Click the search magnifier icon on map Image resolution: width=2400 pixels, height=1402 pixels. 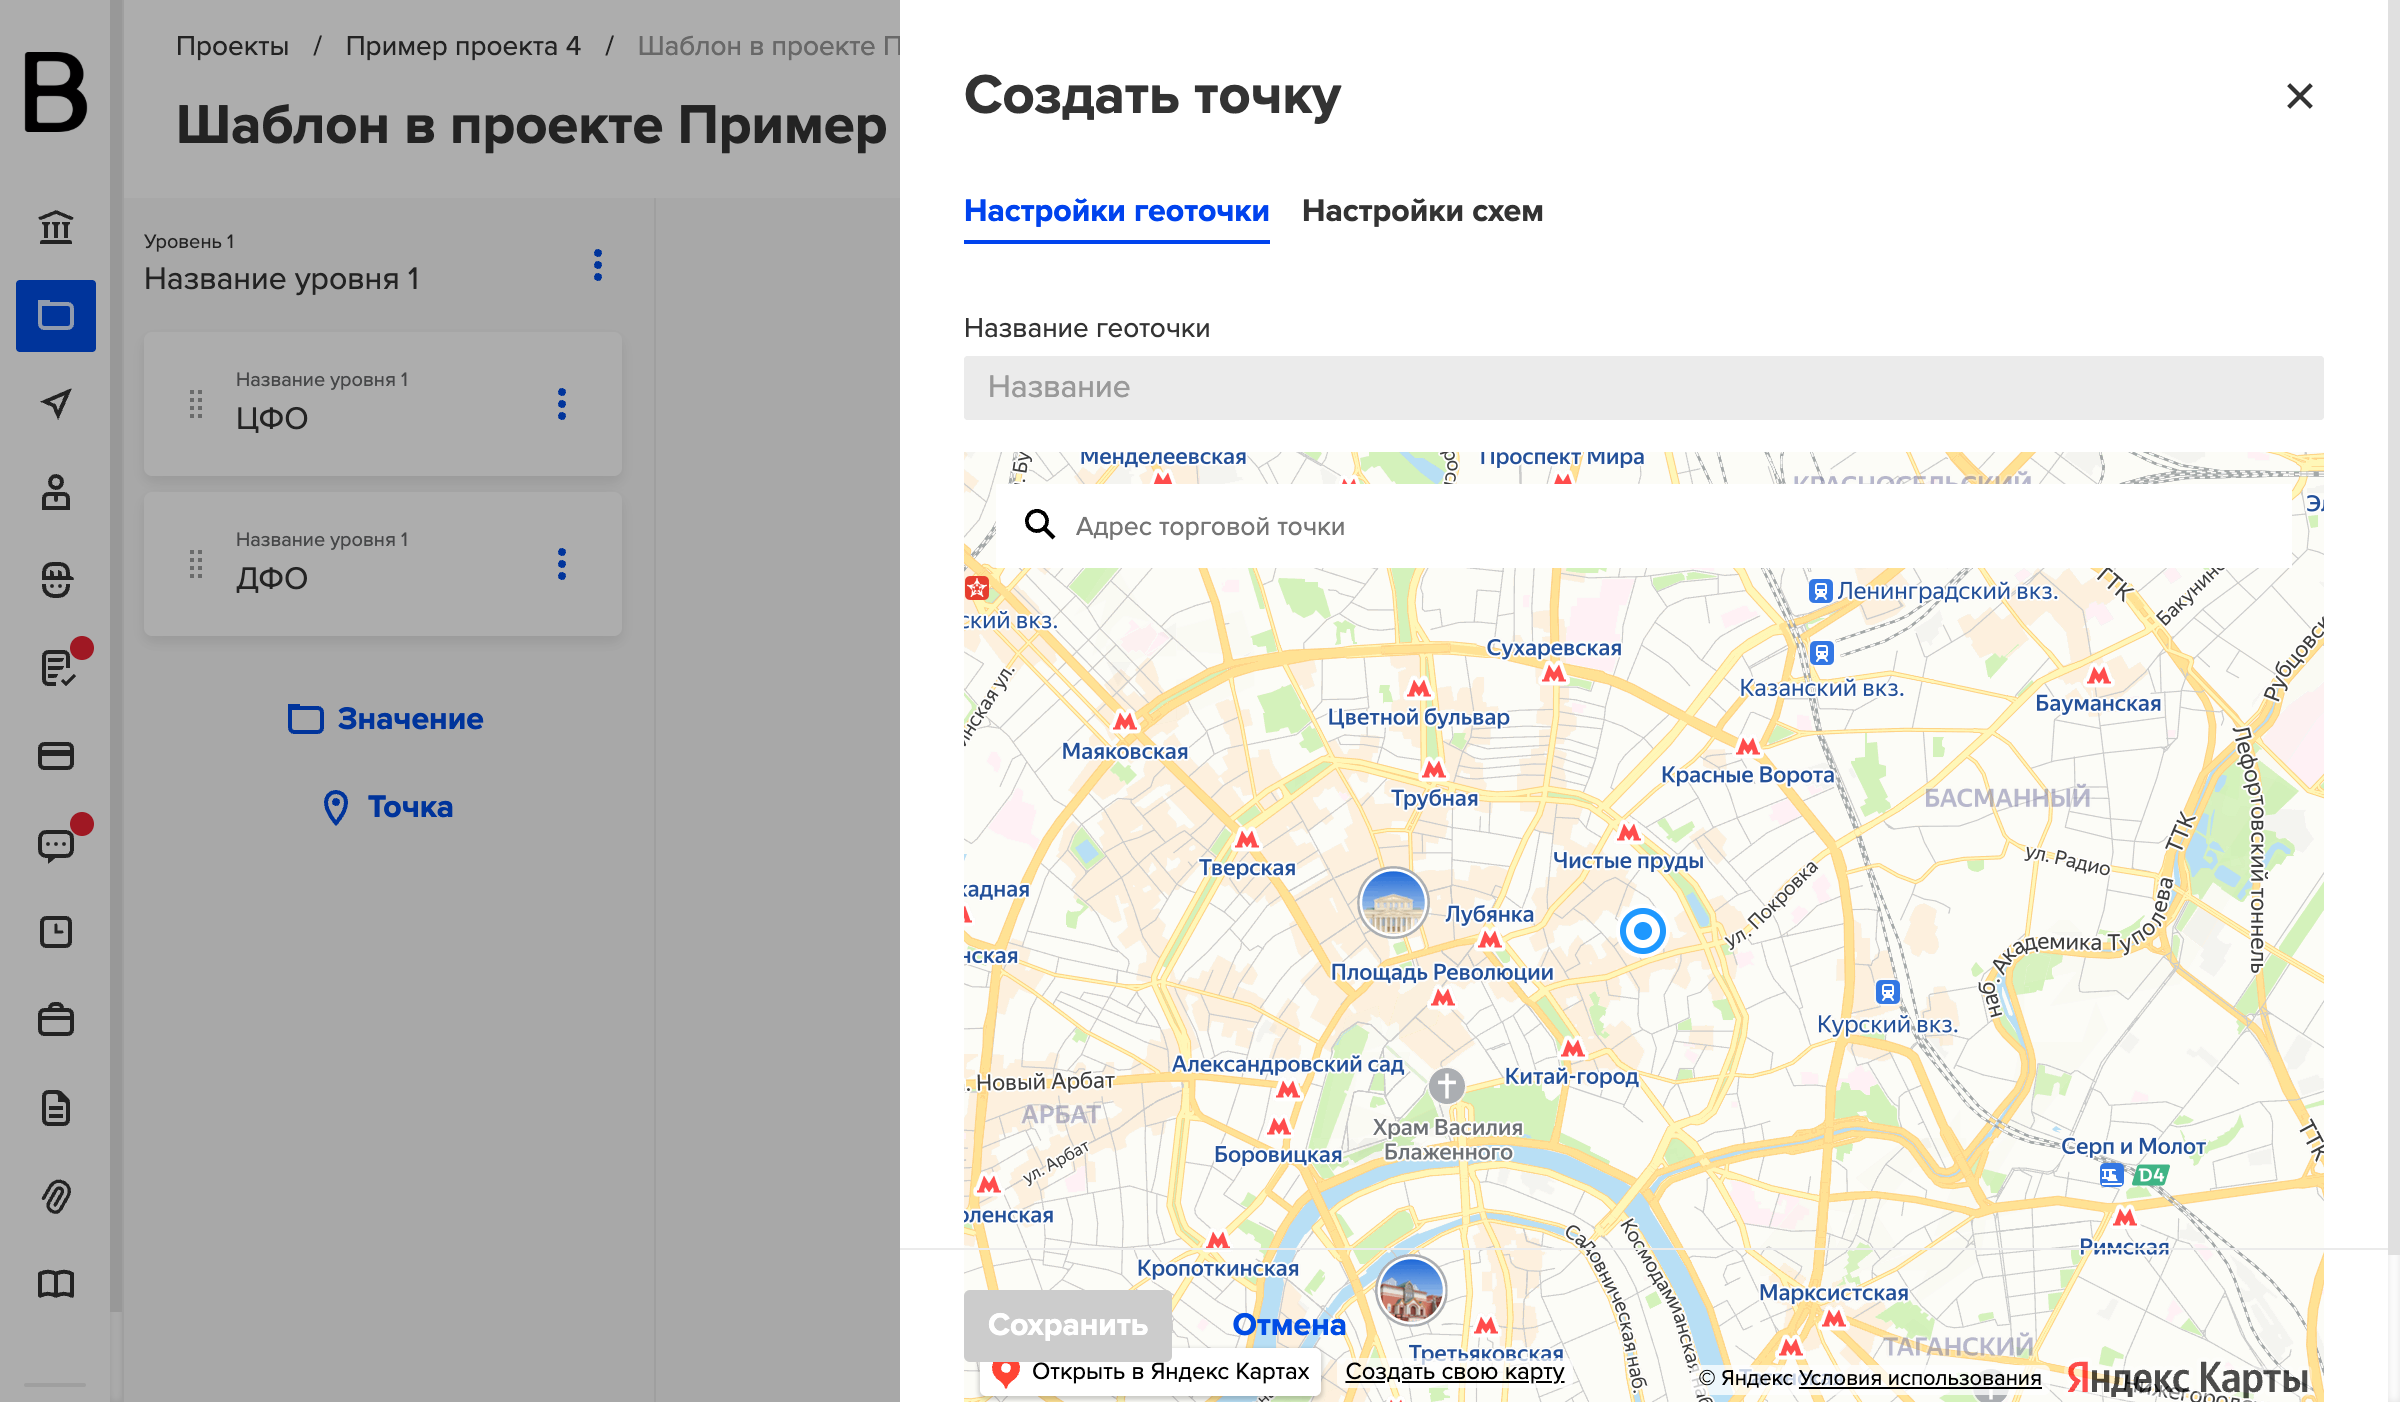point(1040,524)
